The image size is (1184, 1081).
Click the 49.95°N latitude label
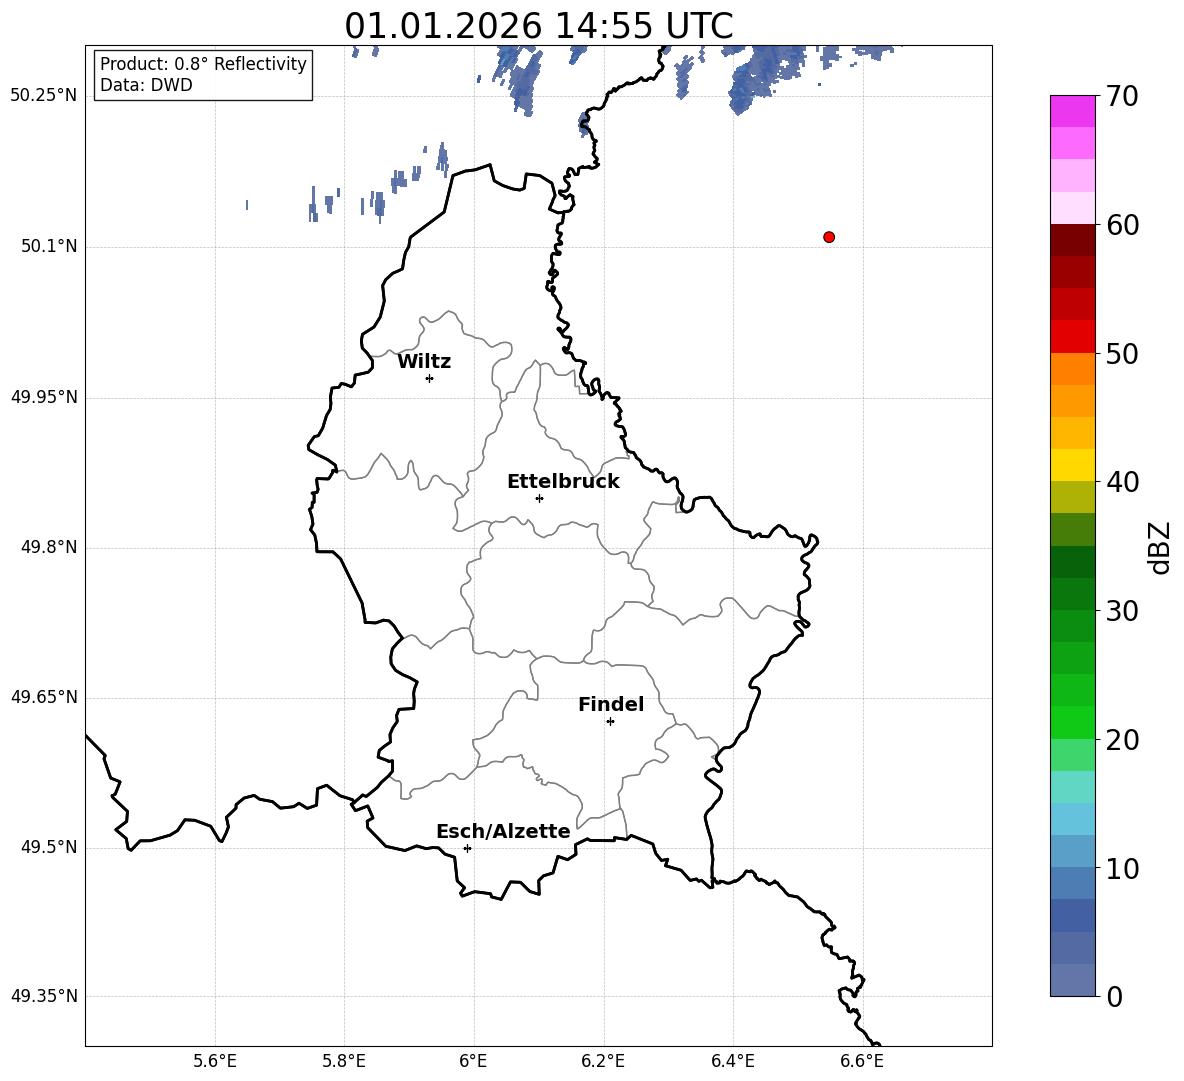(44, 397)
